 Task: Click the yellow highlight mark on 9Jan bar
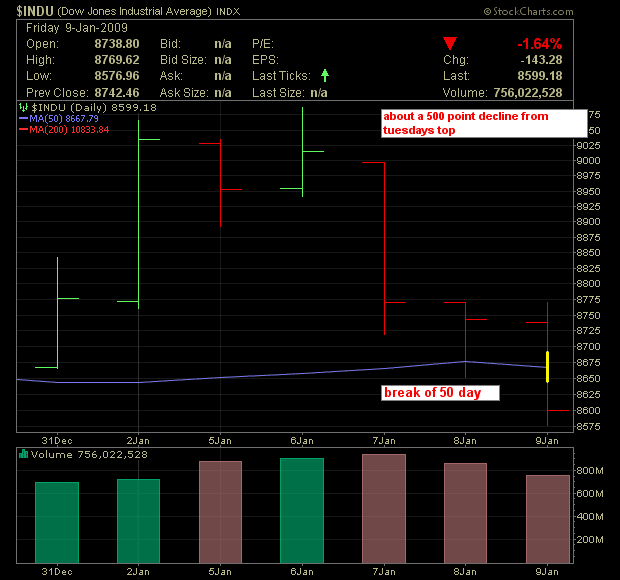coord(547,367)
